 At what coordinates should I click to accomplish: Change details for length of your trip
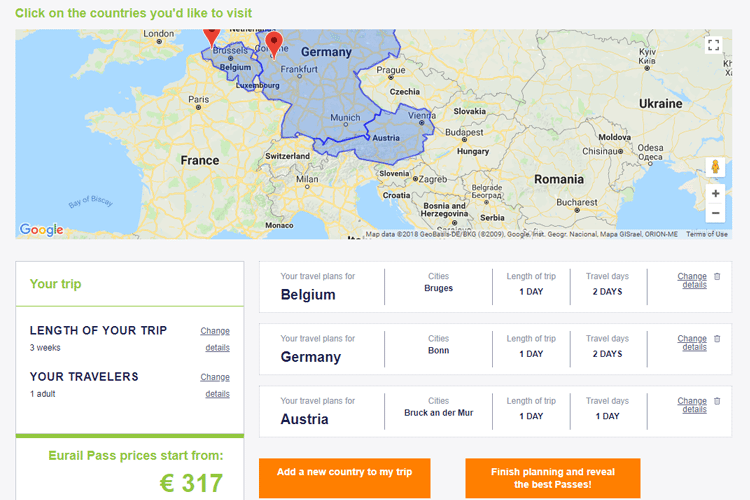215,339
